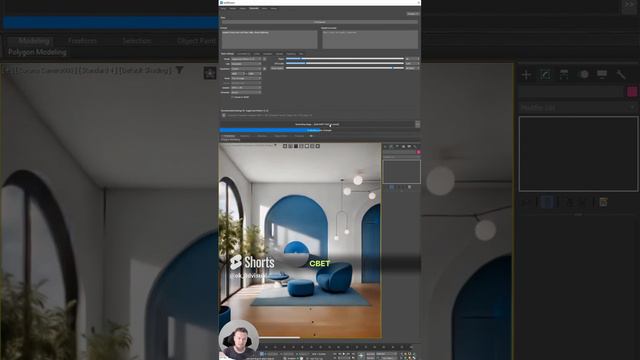Expand the Polygon Modeling ribbon panel
The height and width of the screenshot is (360, 640).
[x=37, y=52]
